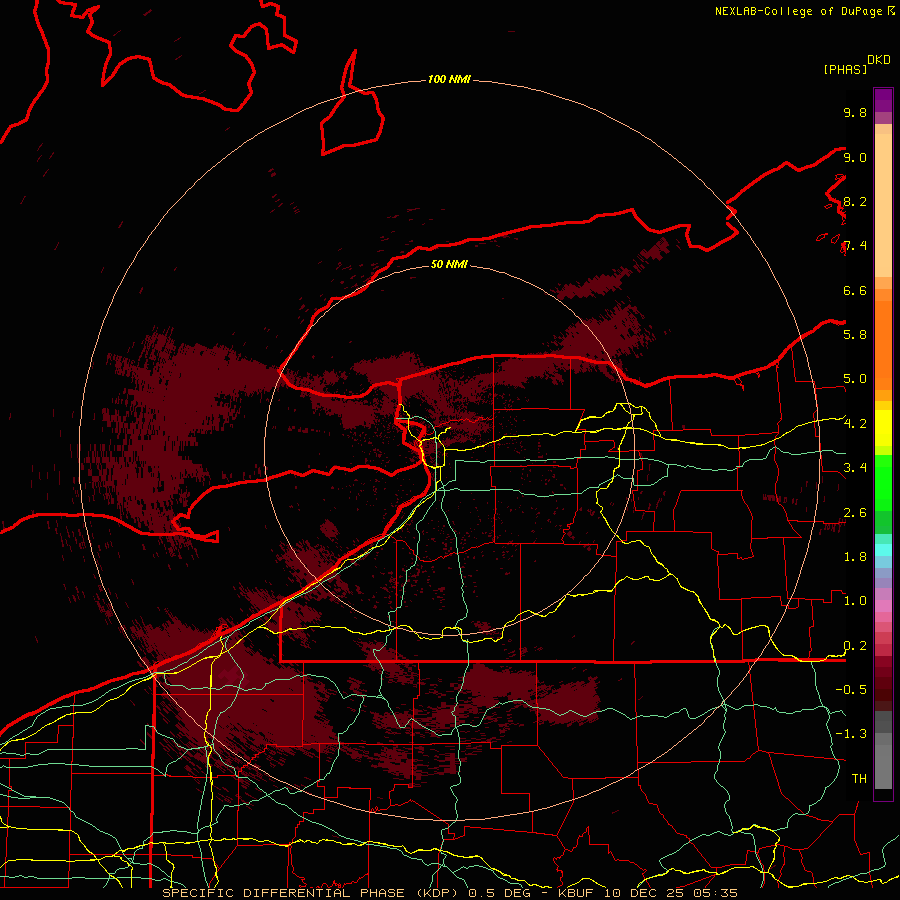Click the 10 DEC 25 05:35 timestamp

(x=671, y=893)
